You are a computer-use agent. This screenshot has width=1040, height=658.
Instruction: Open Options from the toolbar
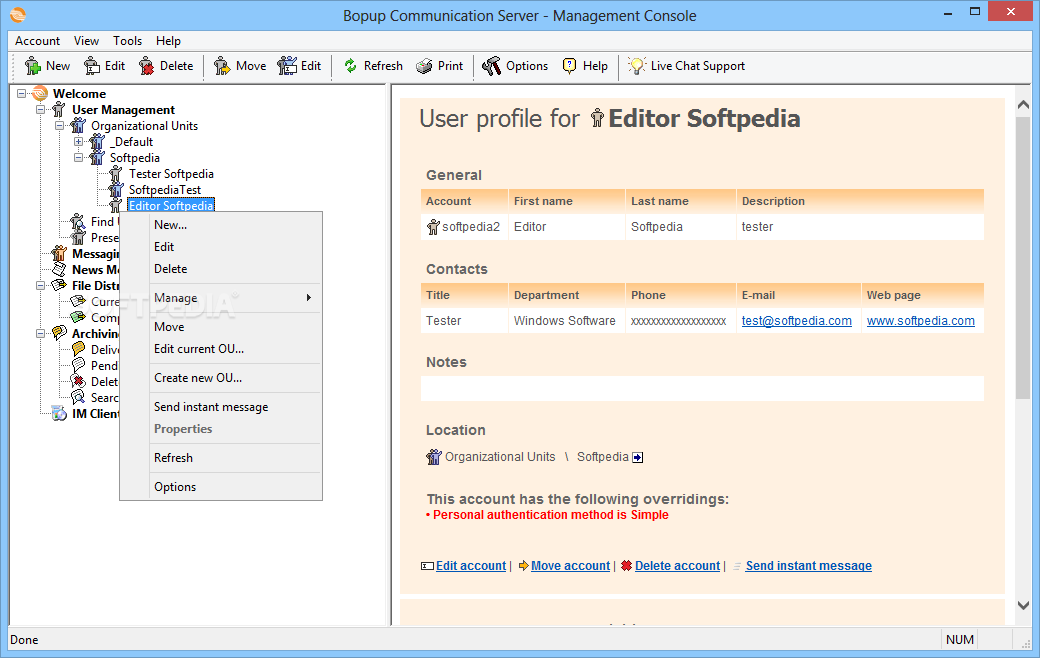515,66
